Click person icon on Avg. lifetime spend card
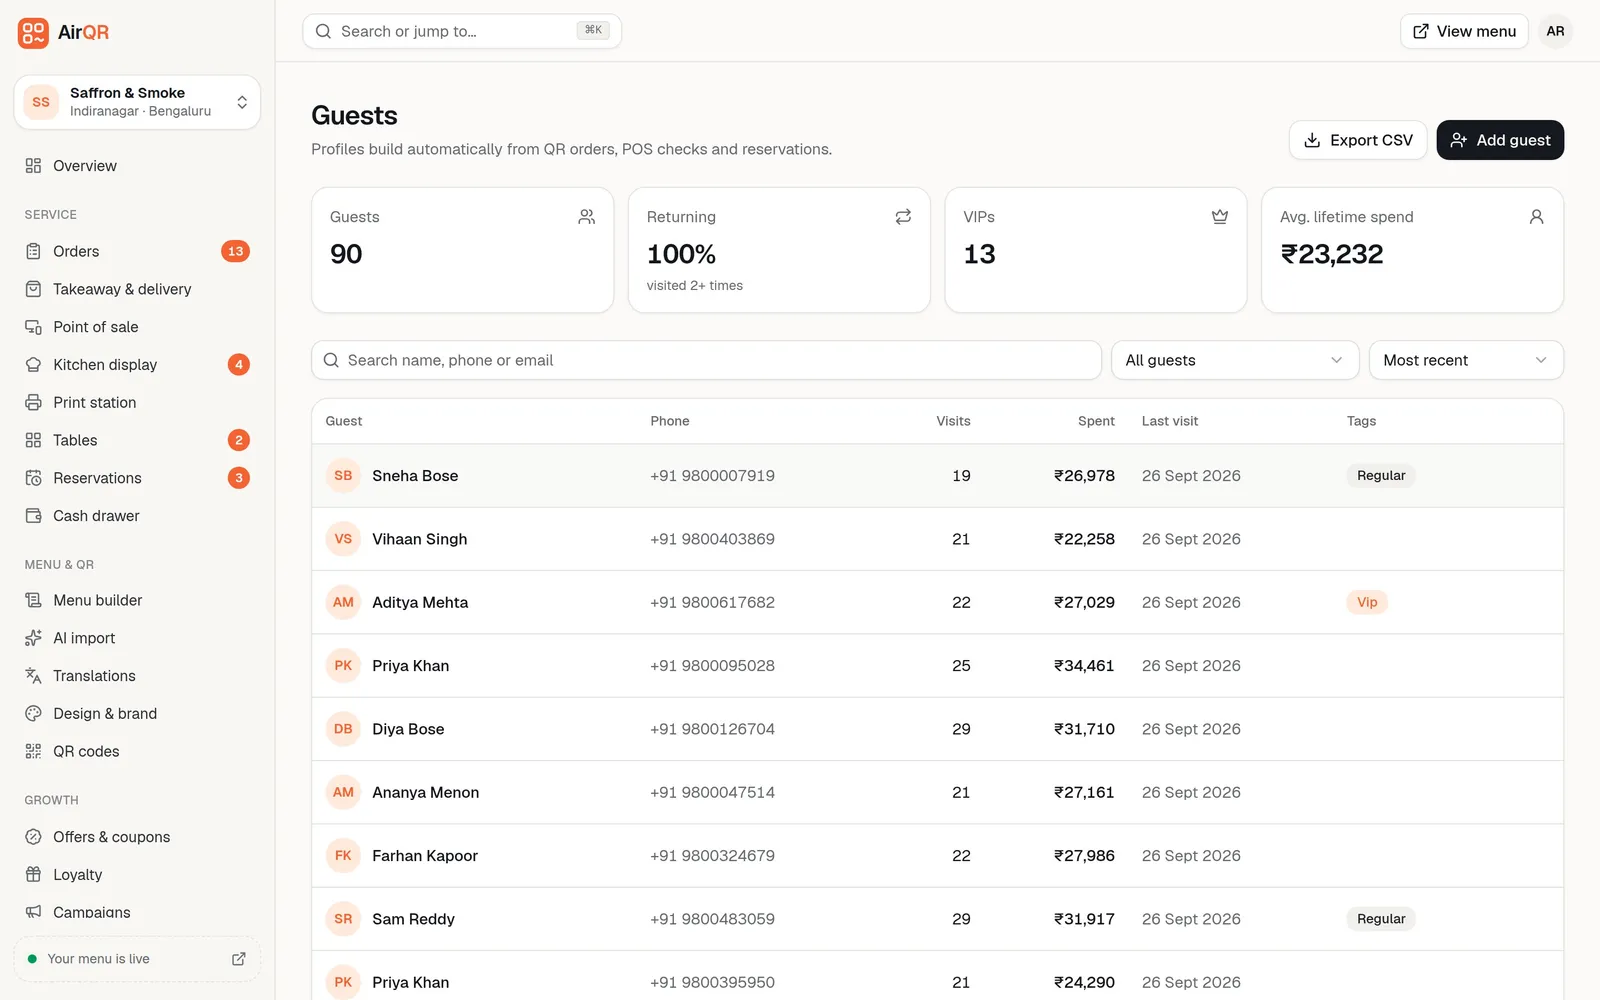Image resolution: width=1600 pixels, height=1000 pixels. [1537, 217]
